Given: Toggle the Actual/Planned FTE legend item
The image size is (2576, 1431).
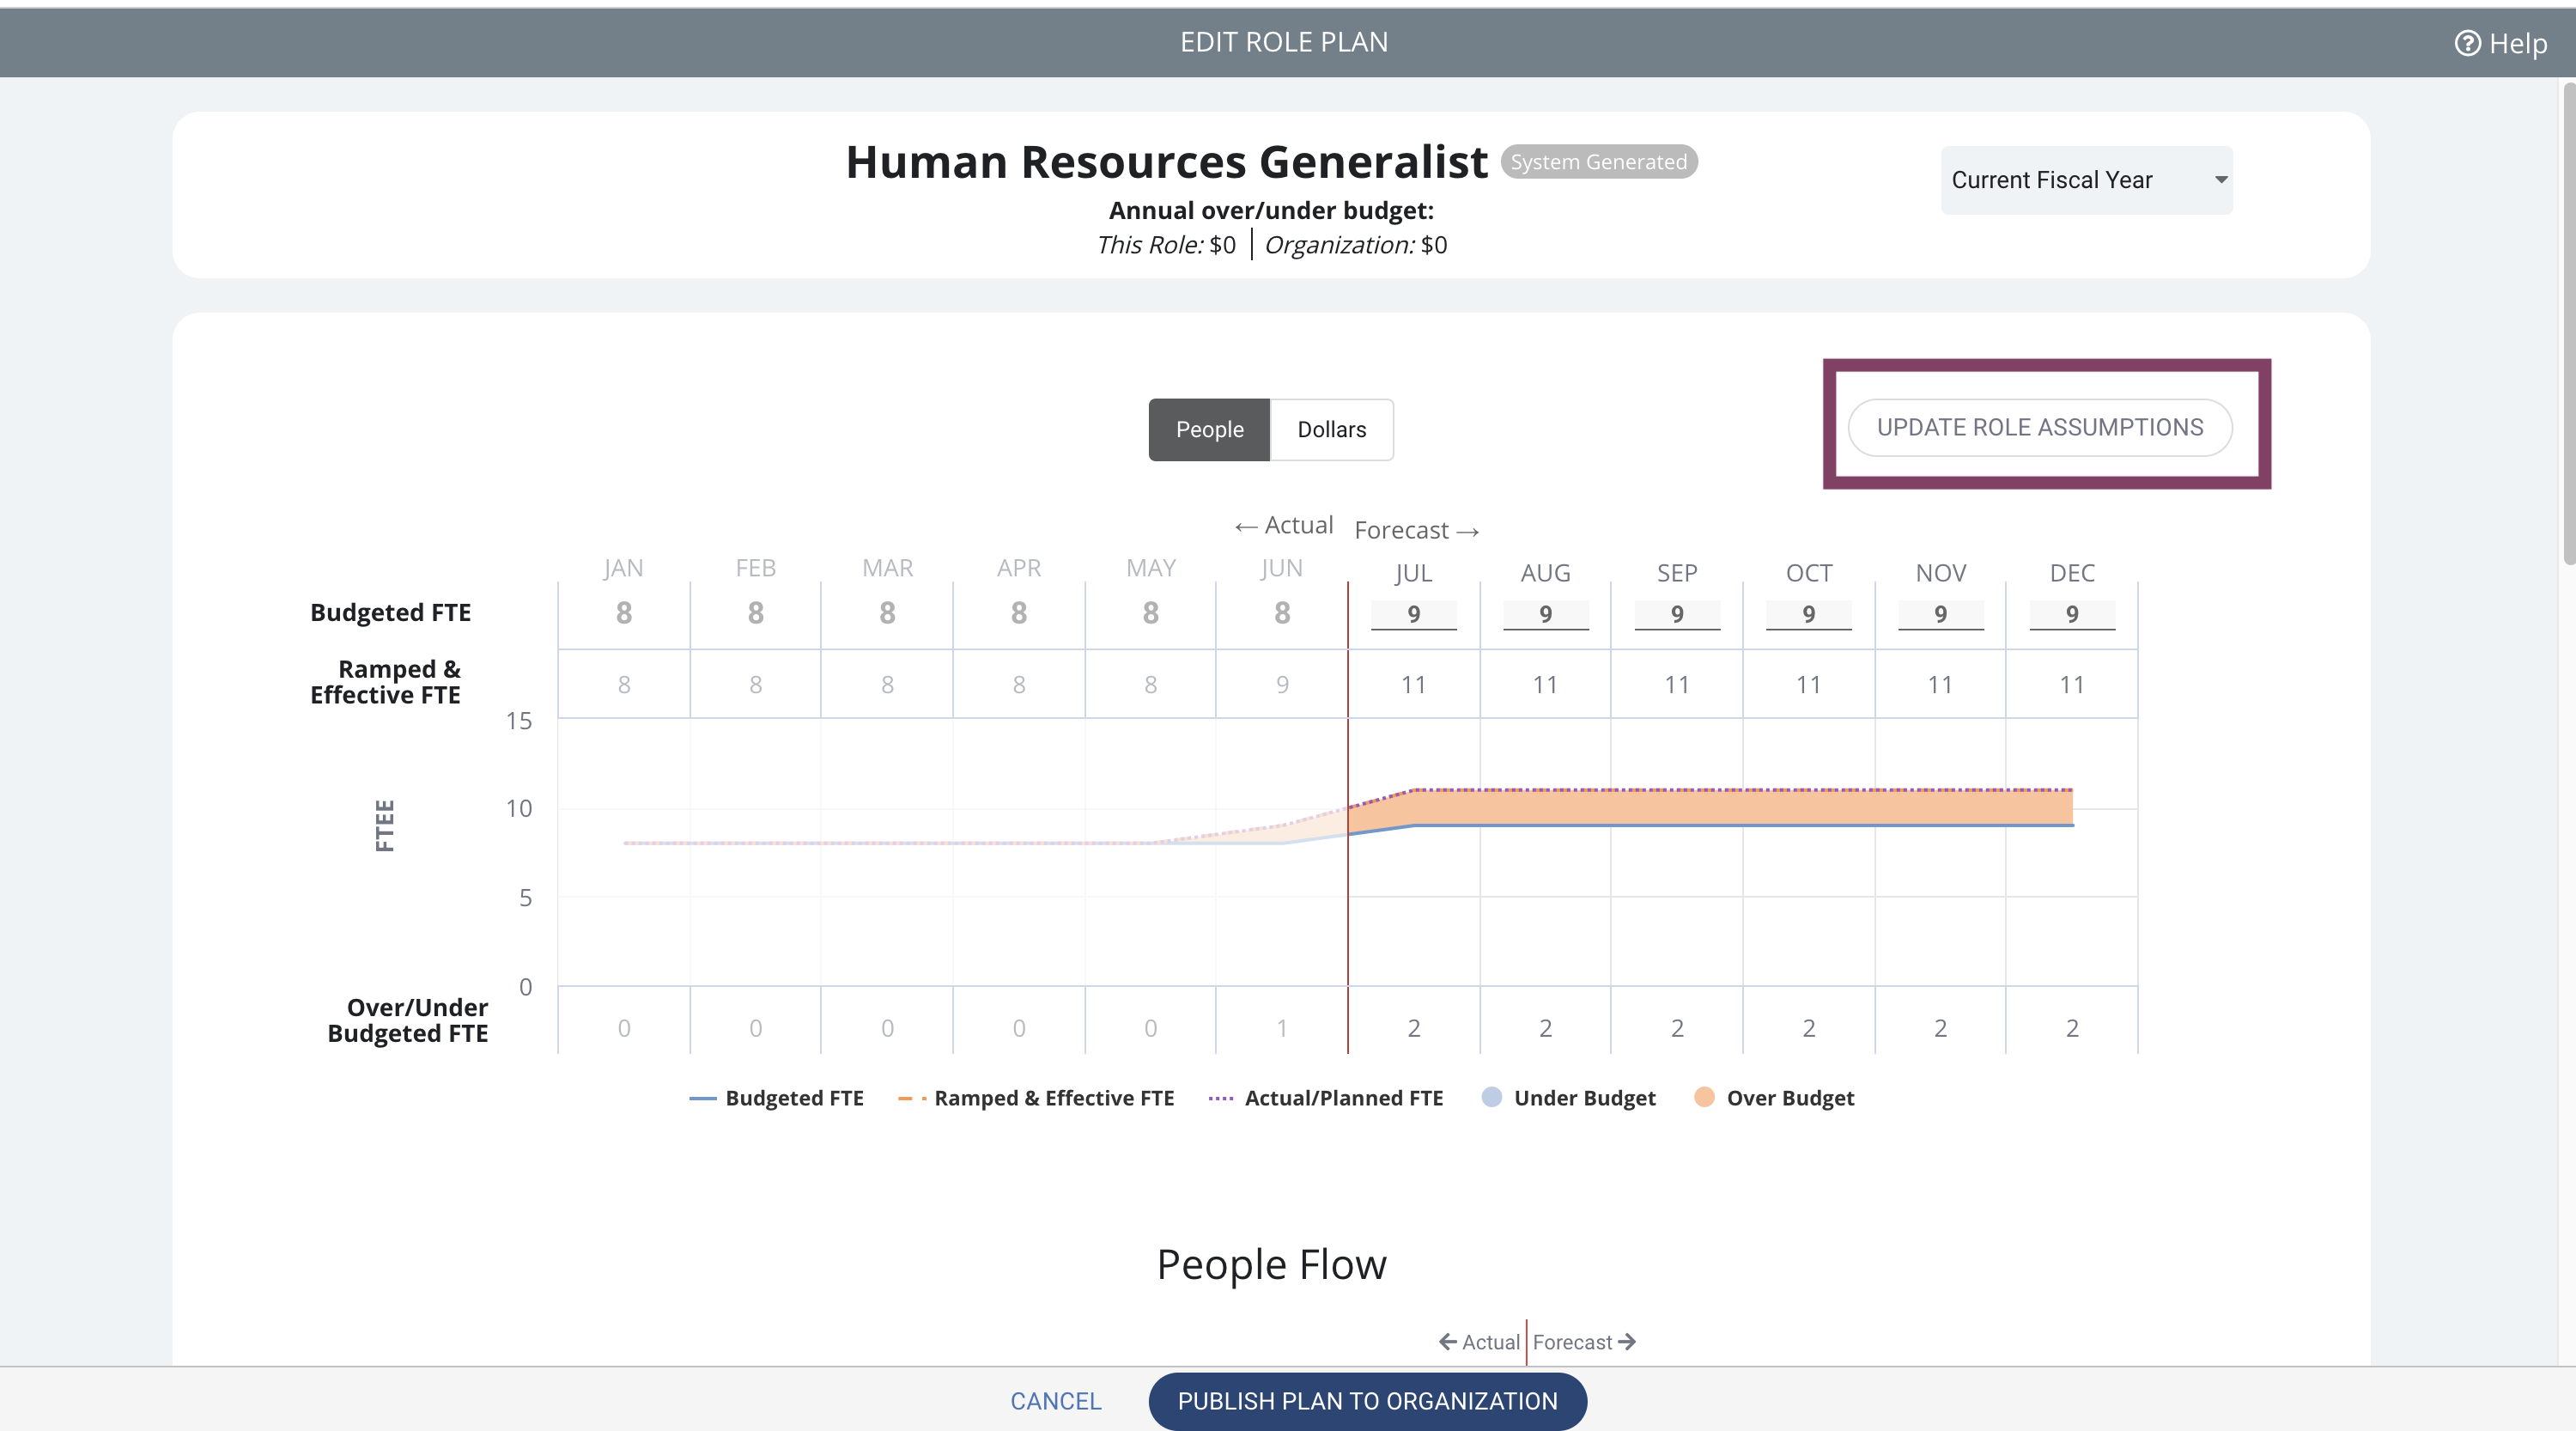Looking at the screenshot, I should click(x=1325, y=1098).
